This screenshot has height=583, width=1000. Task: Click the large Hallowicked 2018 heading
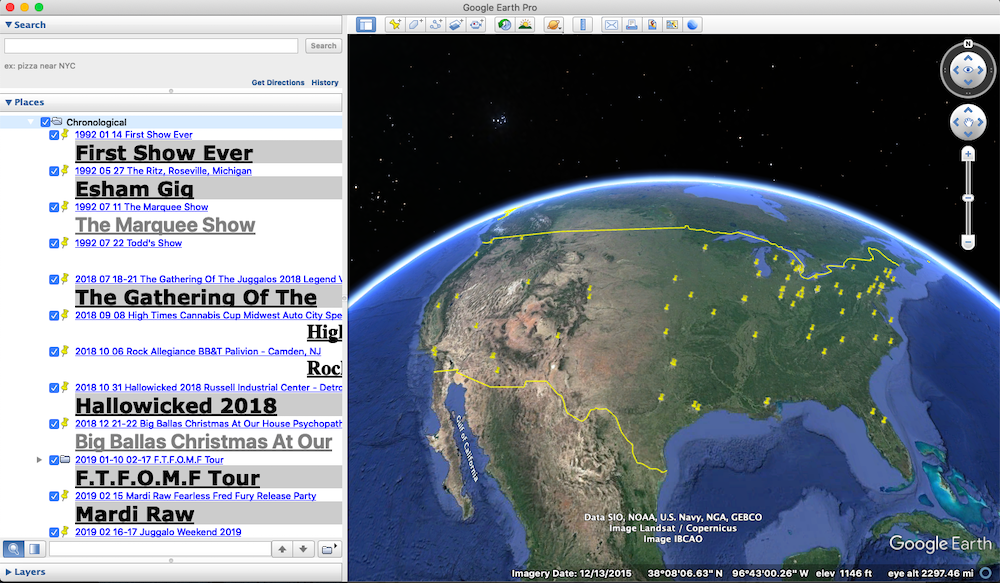(176, 406)
